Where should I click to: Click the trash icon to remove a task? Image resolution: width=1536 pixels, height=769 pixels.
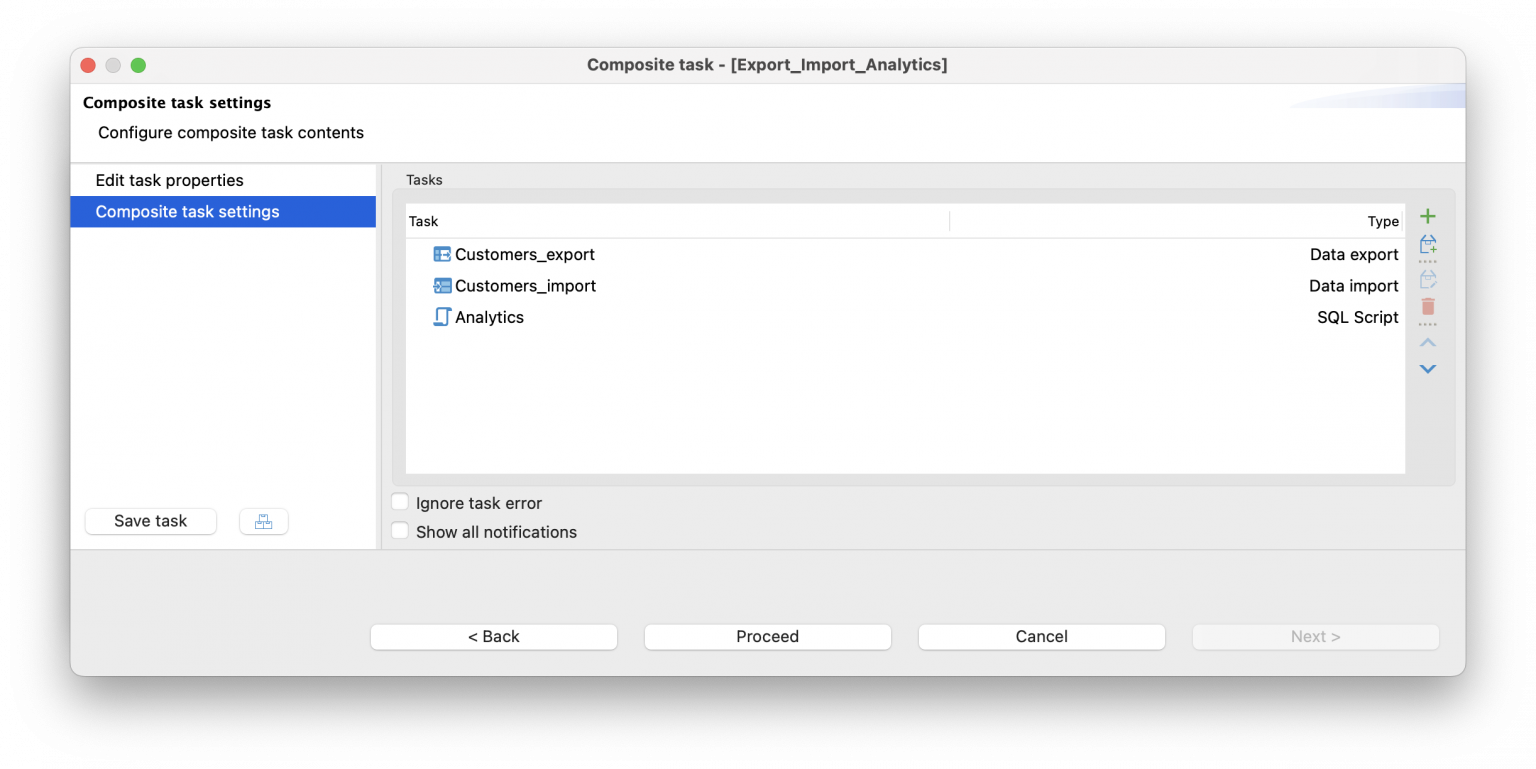pos(1427,308)
